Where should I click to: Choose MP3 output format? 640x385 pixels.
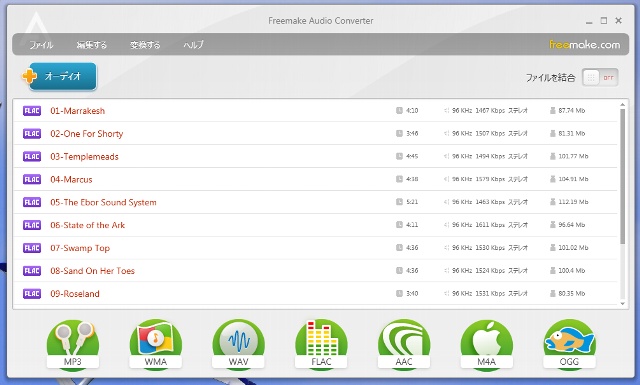click(x=73, y=345)
